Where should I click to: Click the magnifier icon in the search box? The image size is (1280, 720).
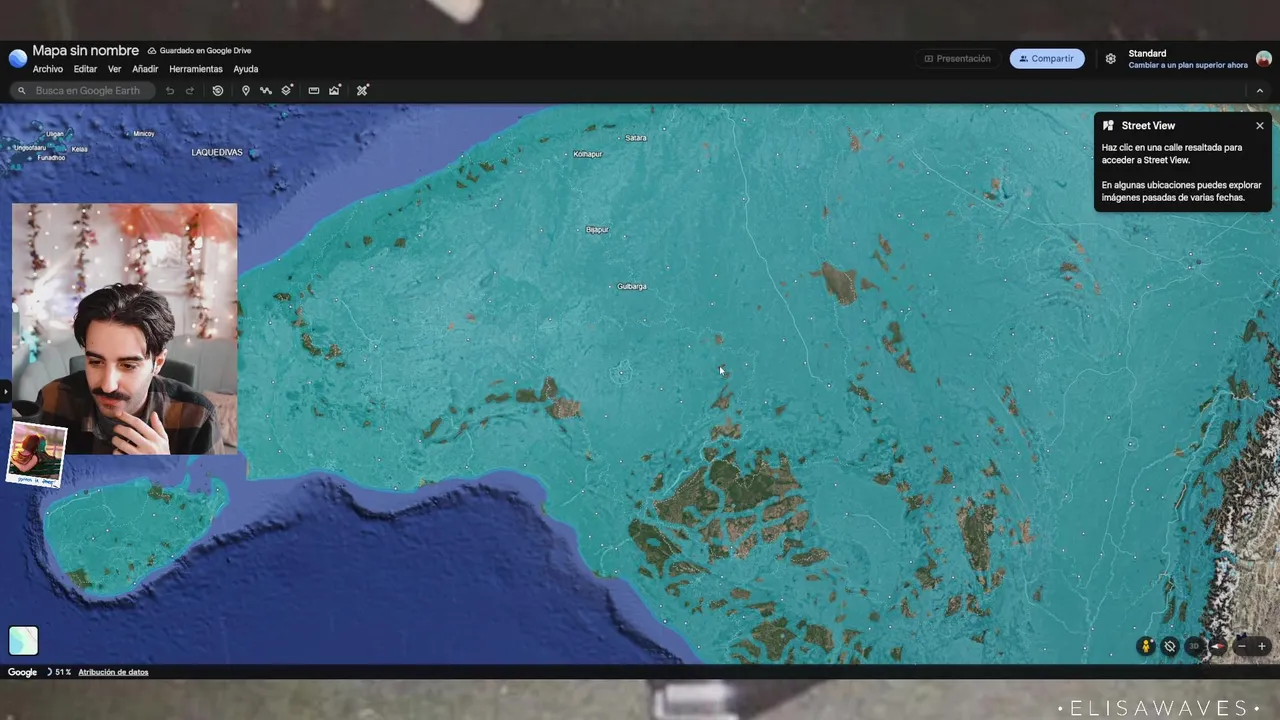pyautogui.click(x=22, y=90)
